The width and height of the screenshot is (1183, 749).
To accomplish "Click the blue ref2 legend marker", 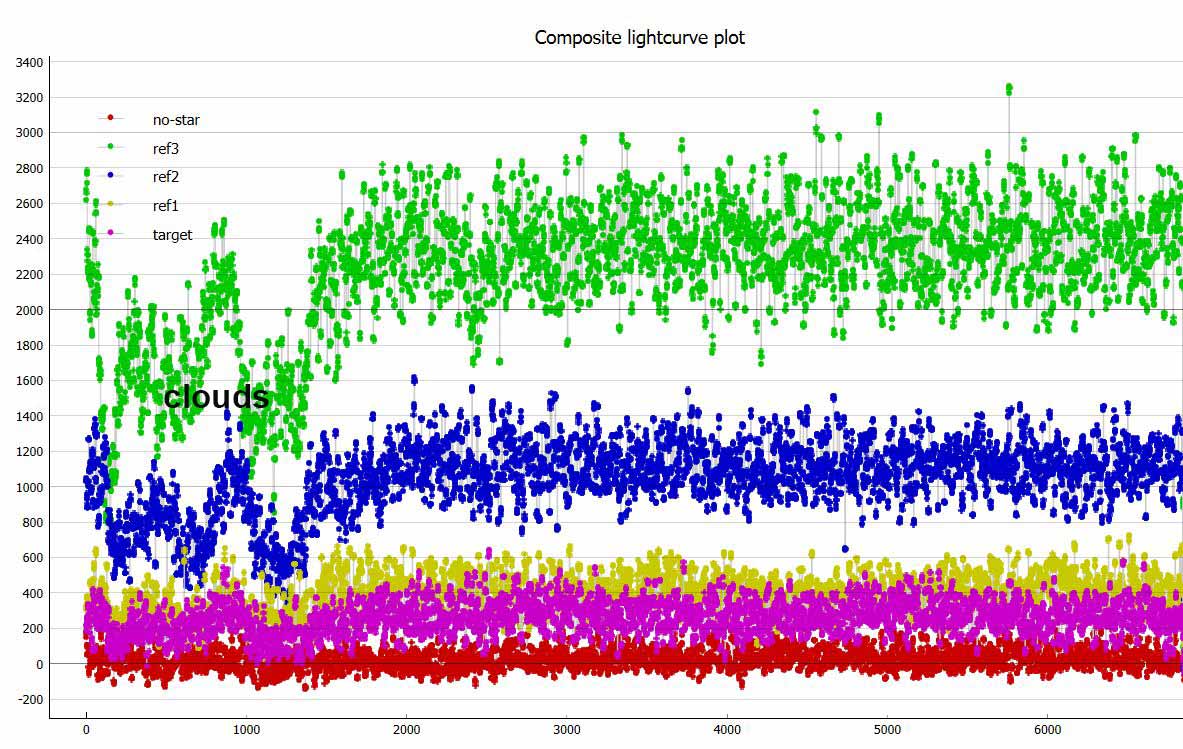I will 110,175.
